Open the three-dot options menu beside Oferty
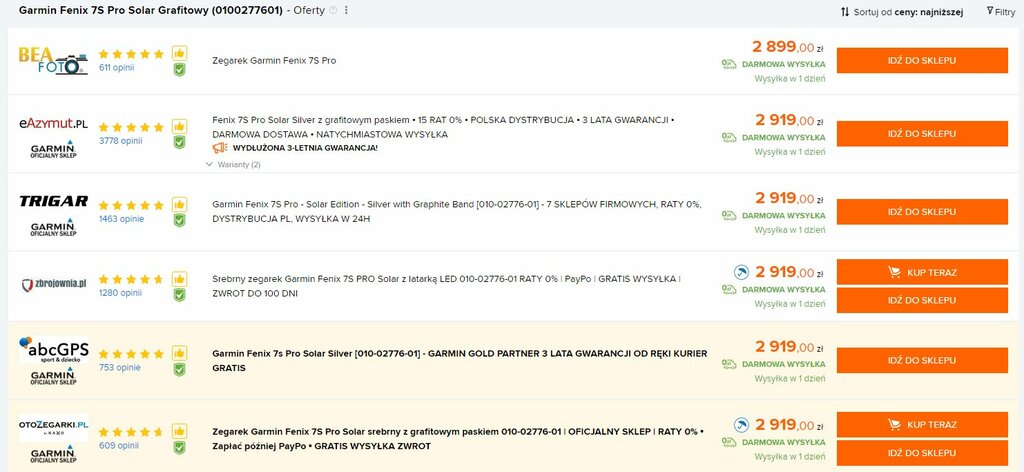Viewport: 1024px width, 472px height. coord(346,10)
